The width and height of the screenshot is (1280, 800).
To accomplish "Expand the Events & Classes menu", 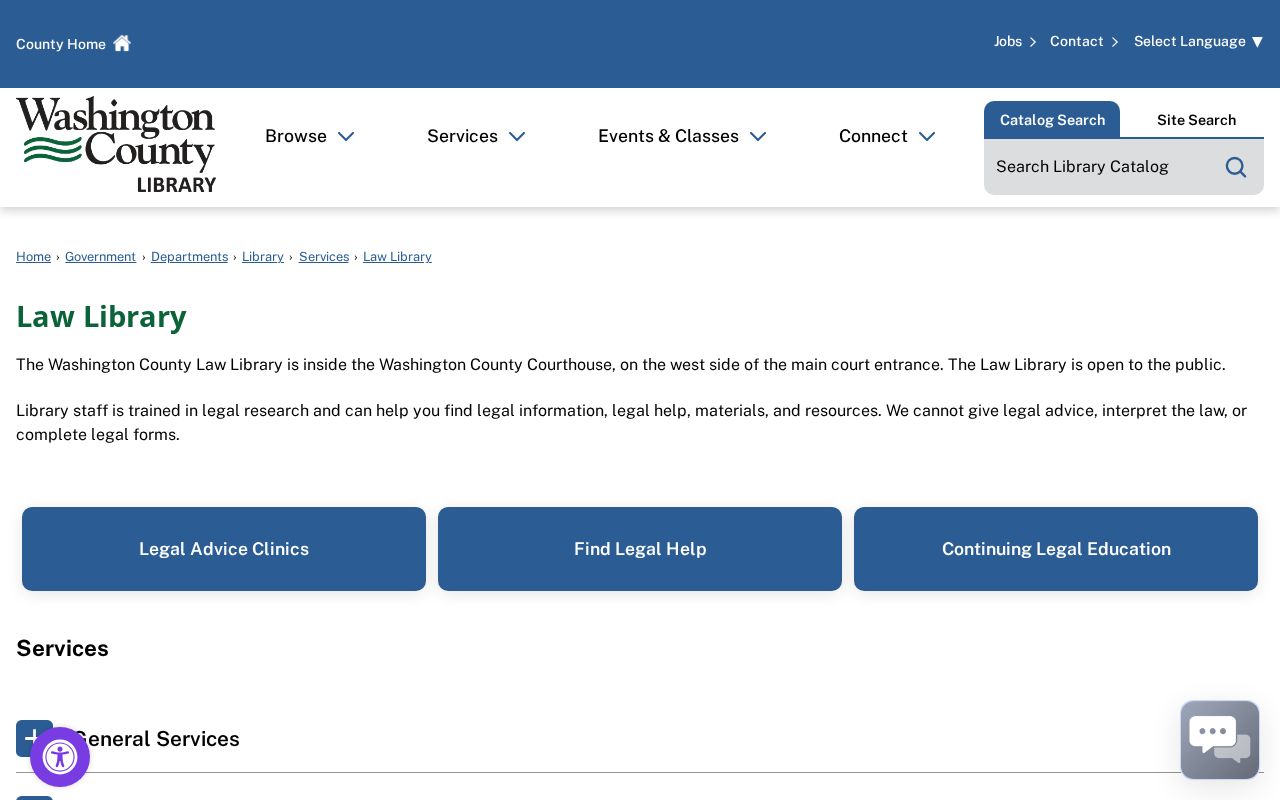I will point(682,136).
